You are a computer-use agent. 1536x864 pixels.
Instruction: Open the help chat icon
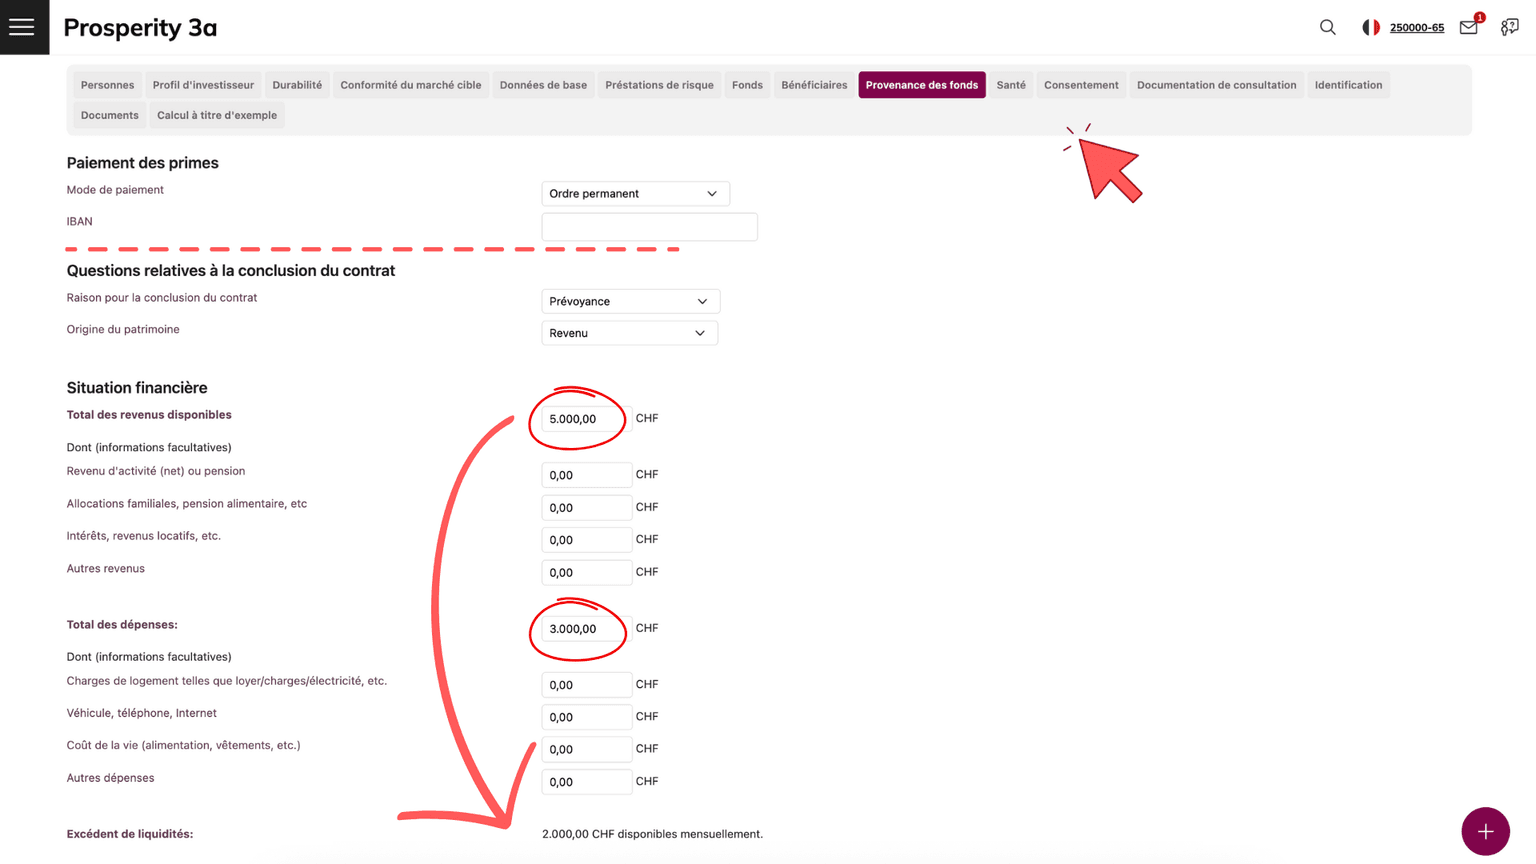click(1509, 27)
